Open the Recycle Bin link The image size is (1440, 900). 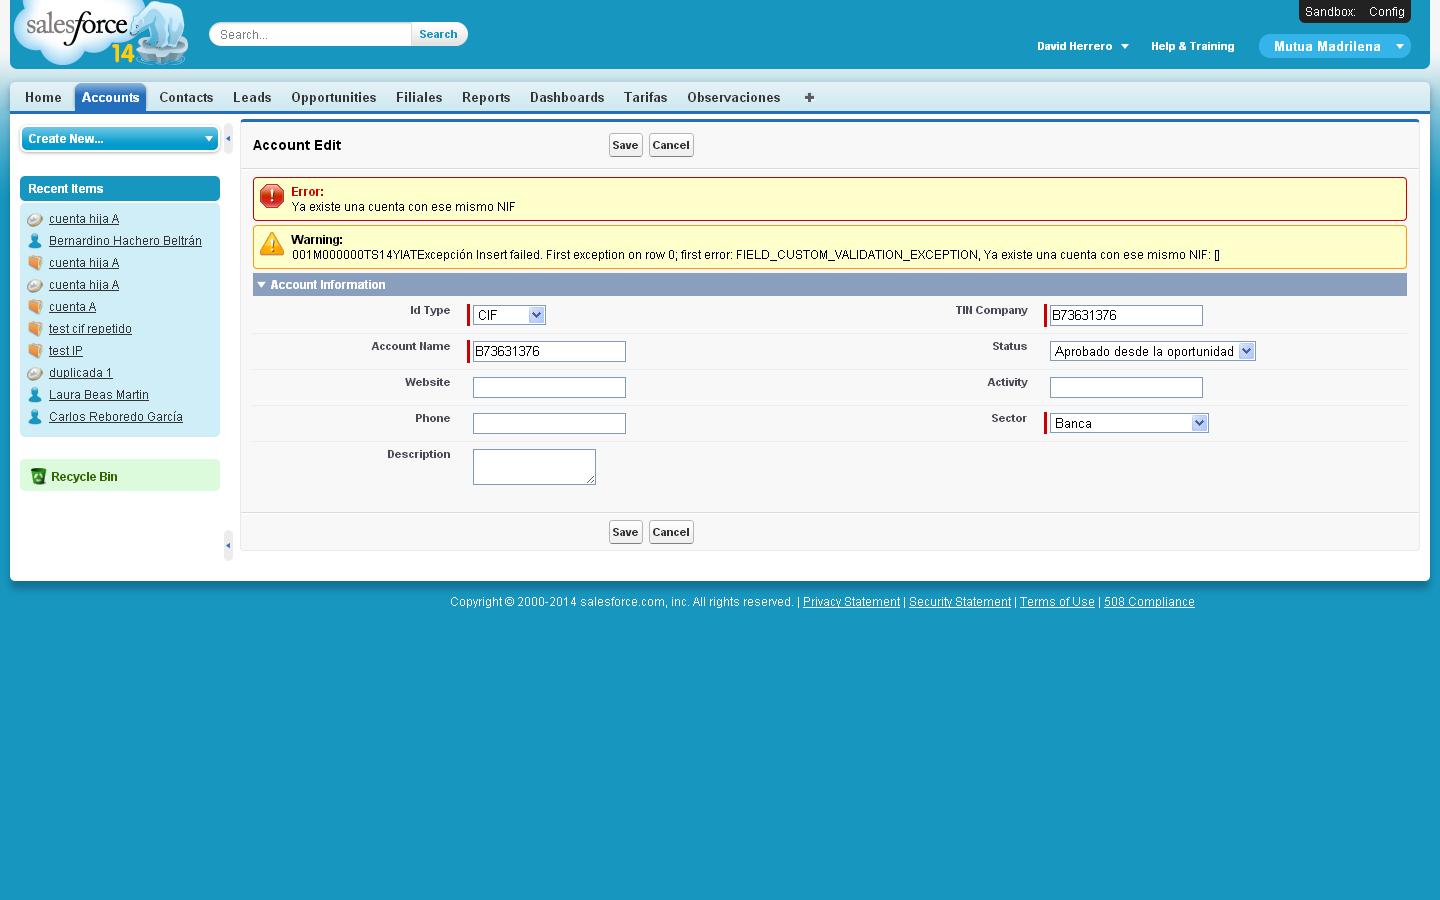point(84,477)
